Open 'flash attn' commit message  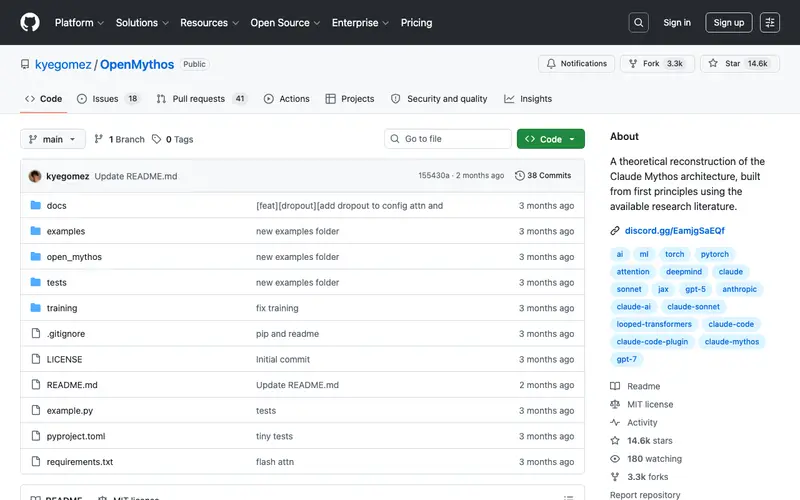pyautogui.click(x=274, y=461)
